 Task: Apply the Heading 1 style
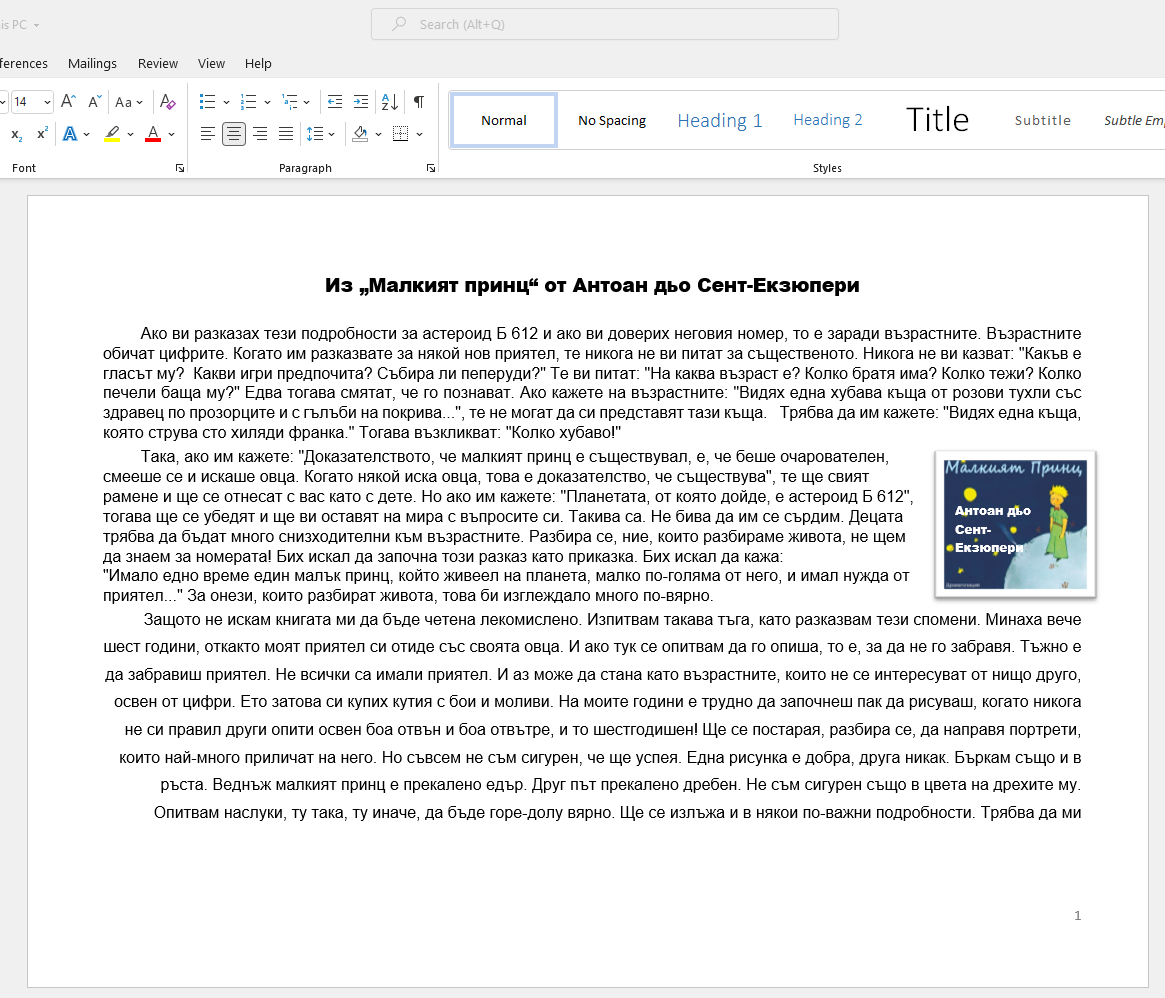point(719,120)
